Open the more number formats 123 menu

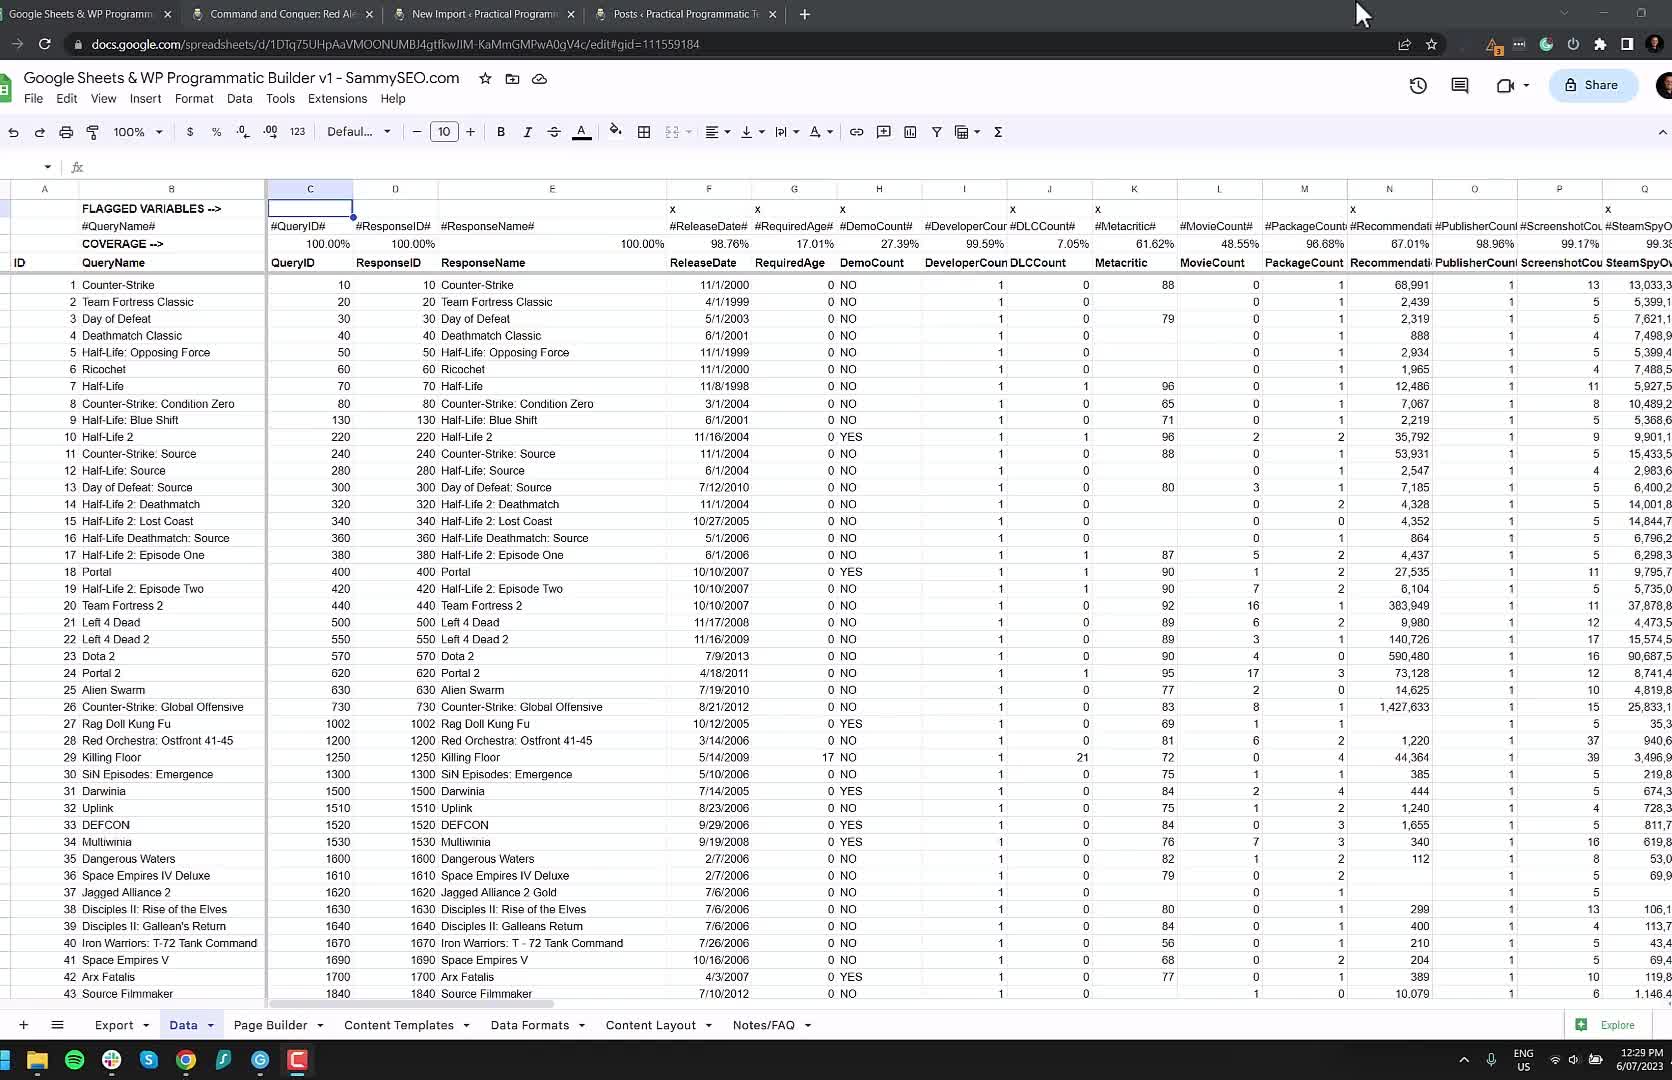(x=297, y=132)
